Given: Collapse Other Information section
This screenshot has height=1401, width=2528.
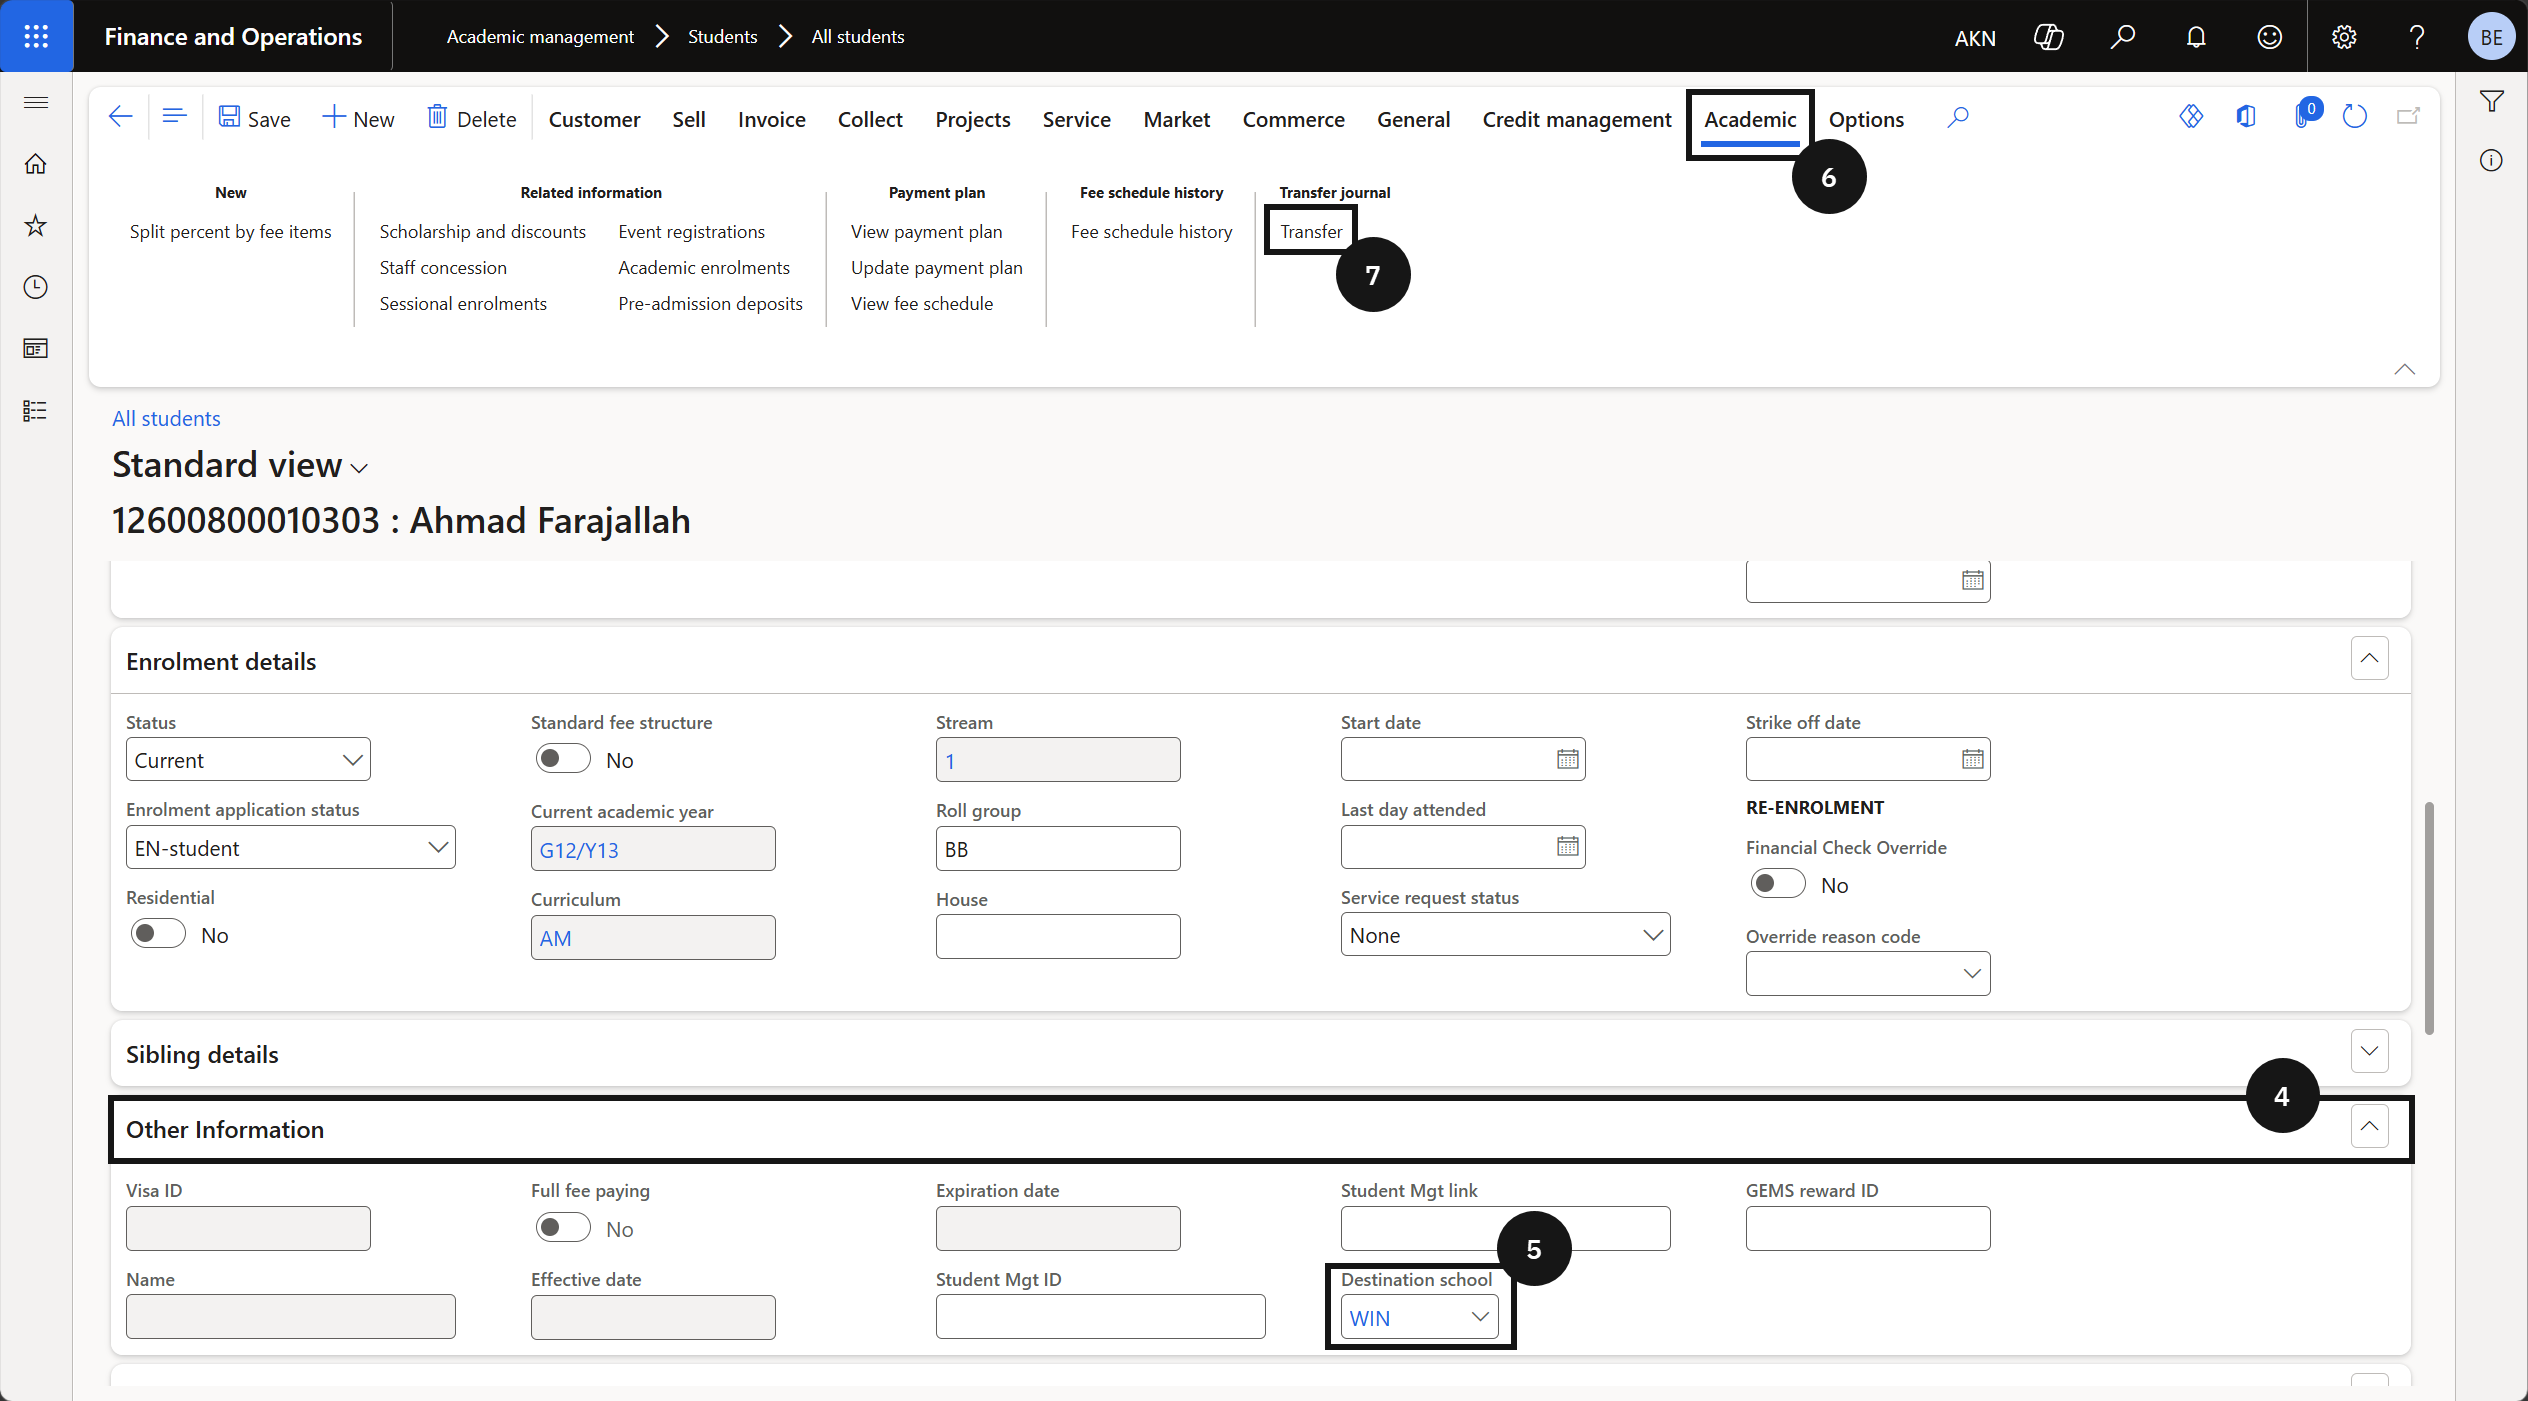Looking at the screenshot, I should (2369, 1126).
